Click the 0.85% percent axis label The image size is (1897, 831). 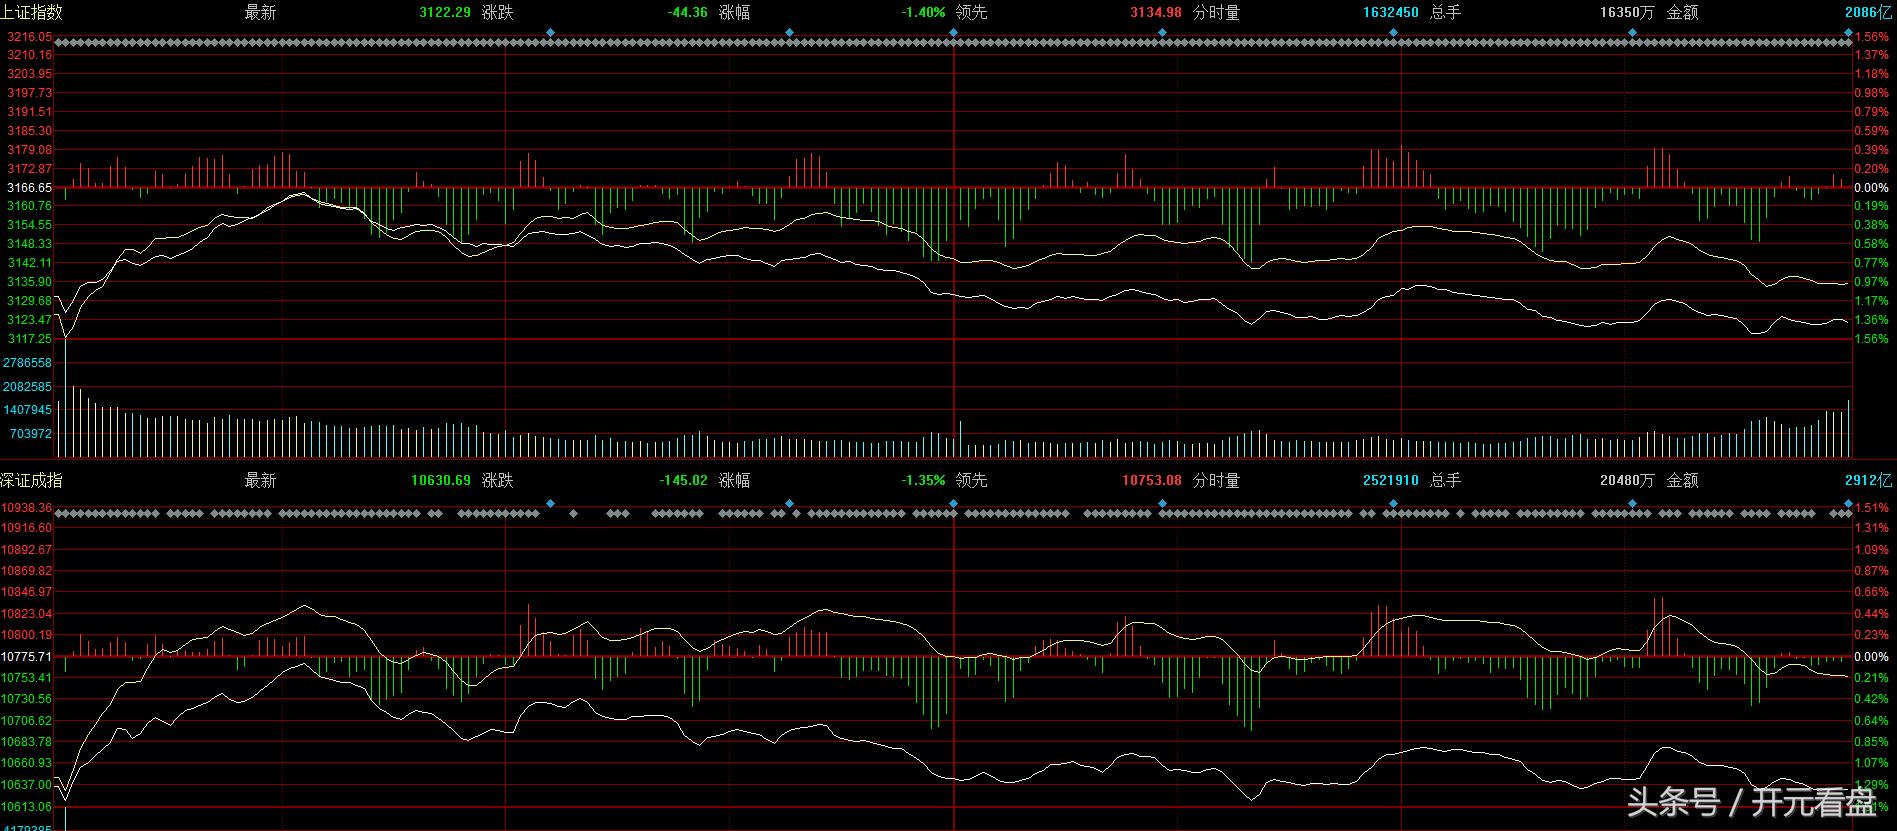tap(1872, 742)
